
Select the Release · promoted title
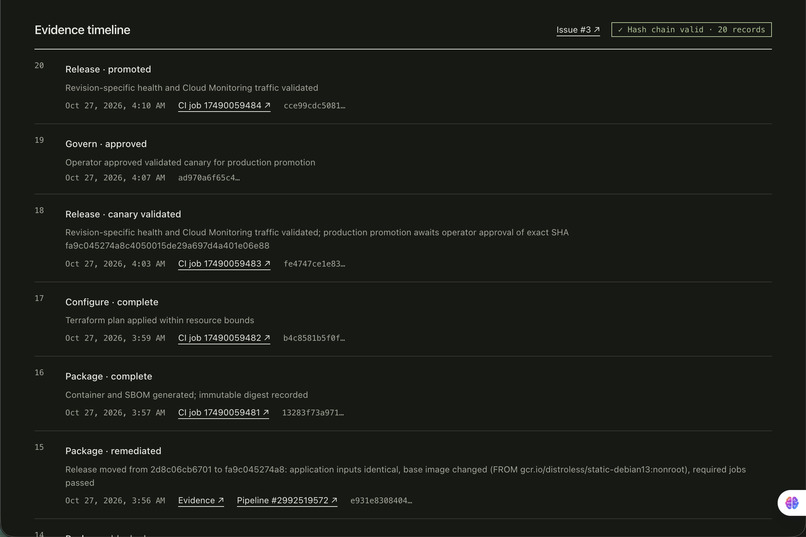(x=108, y=69)
